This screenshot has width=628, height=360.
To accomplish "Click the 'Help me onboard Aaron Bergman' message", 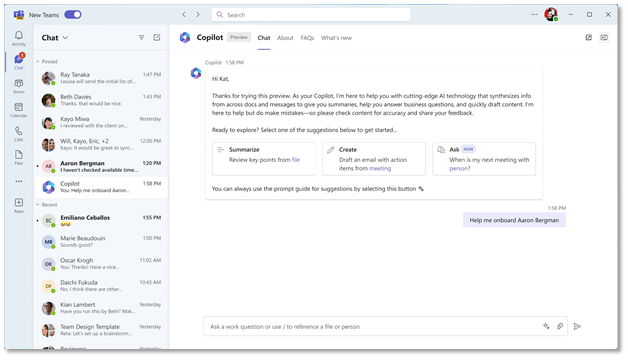I will (x=514, y=220).
